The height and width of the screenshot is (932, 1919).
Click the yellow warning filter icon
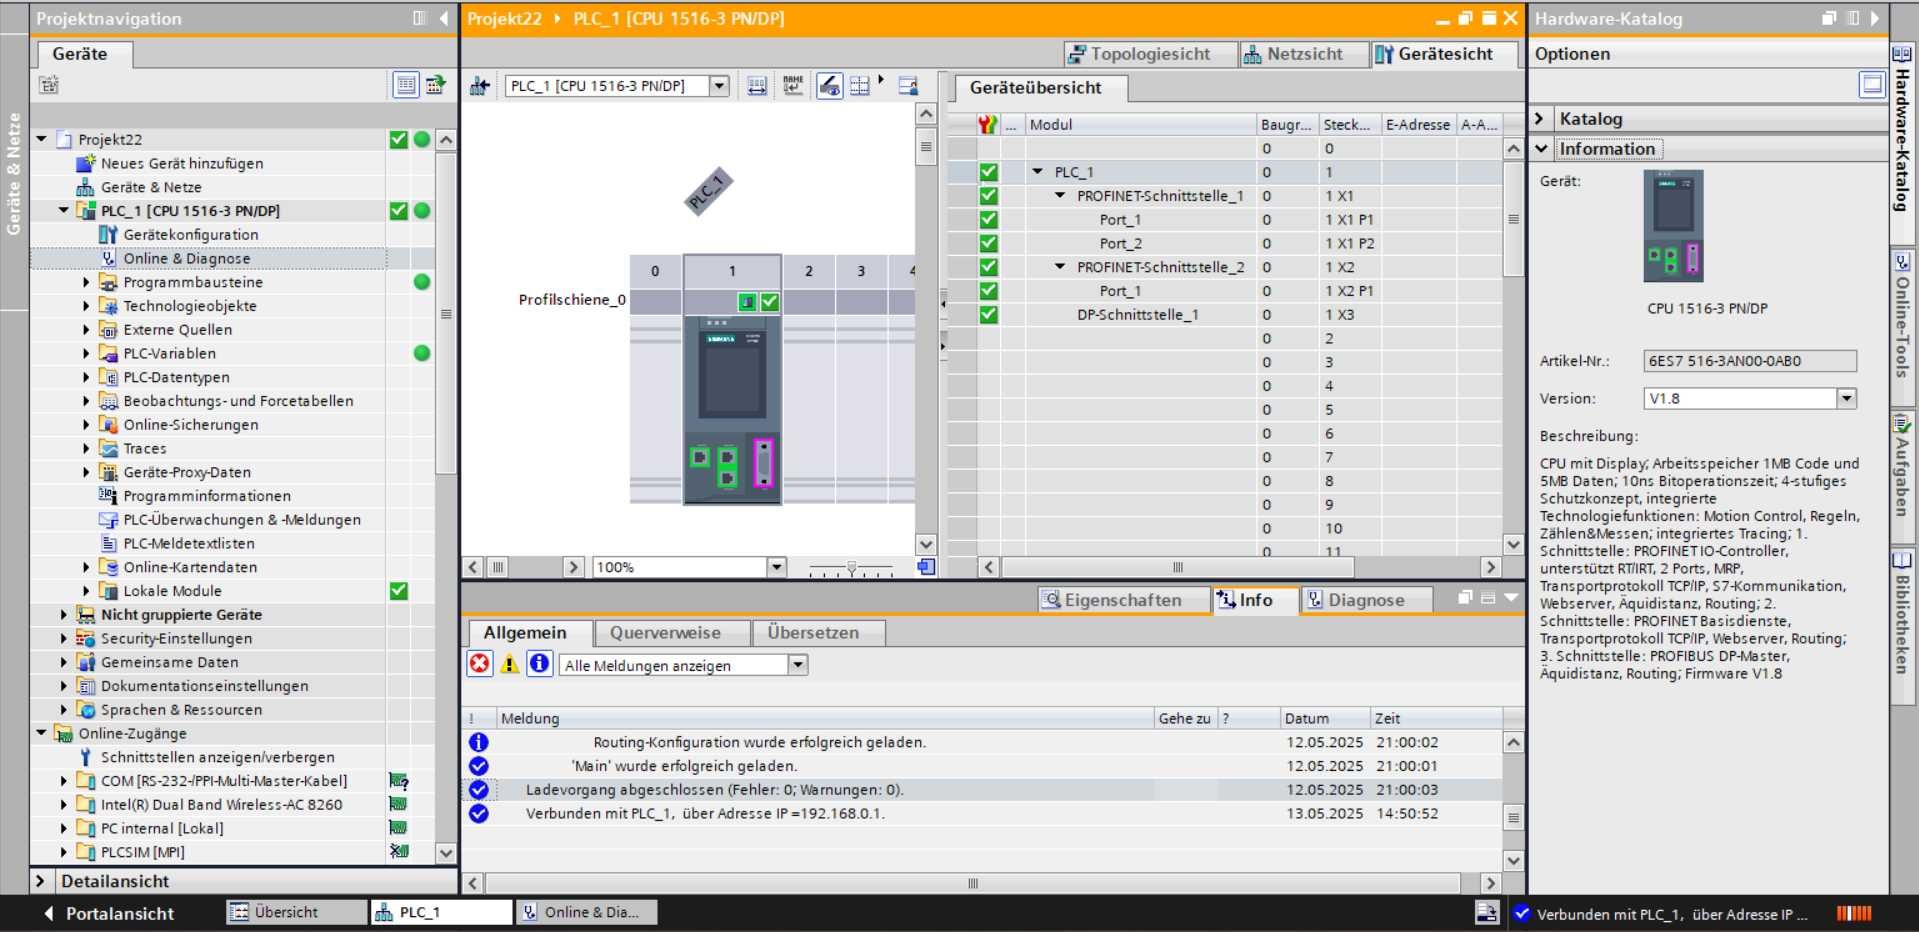click(509, 664)
